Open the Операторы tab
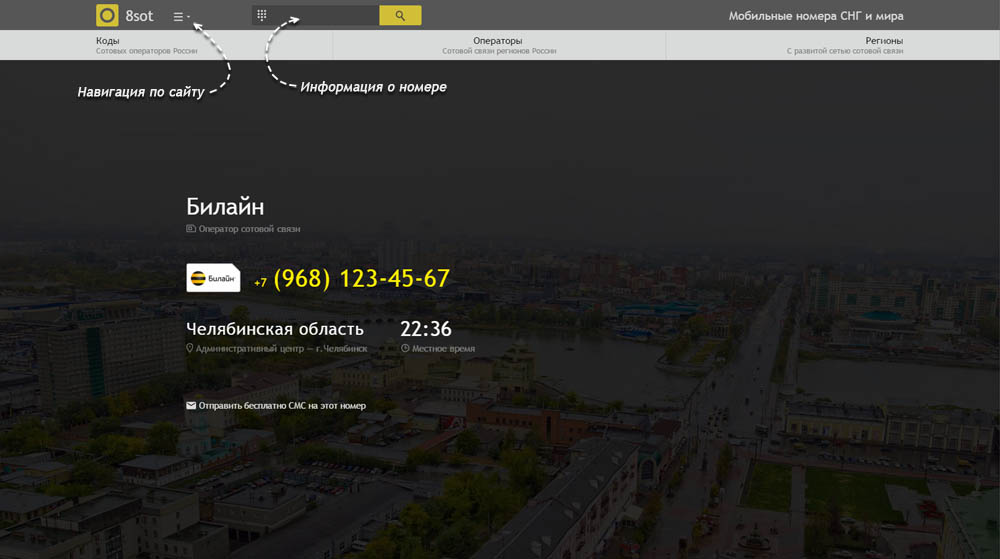1000x559 pixels. [499, 45]
